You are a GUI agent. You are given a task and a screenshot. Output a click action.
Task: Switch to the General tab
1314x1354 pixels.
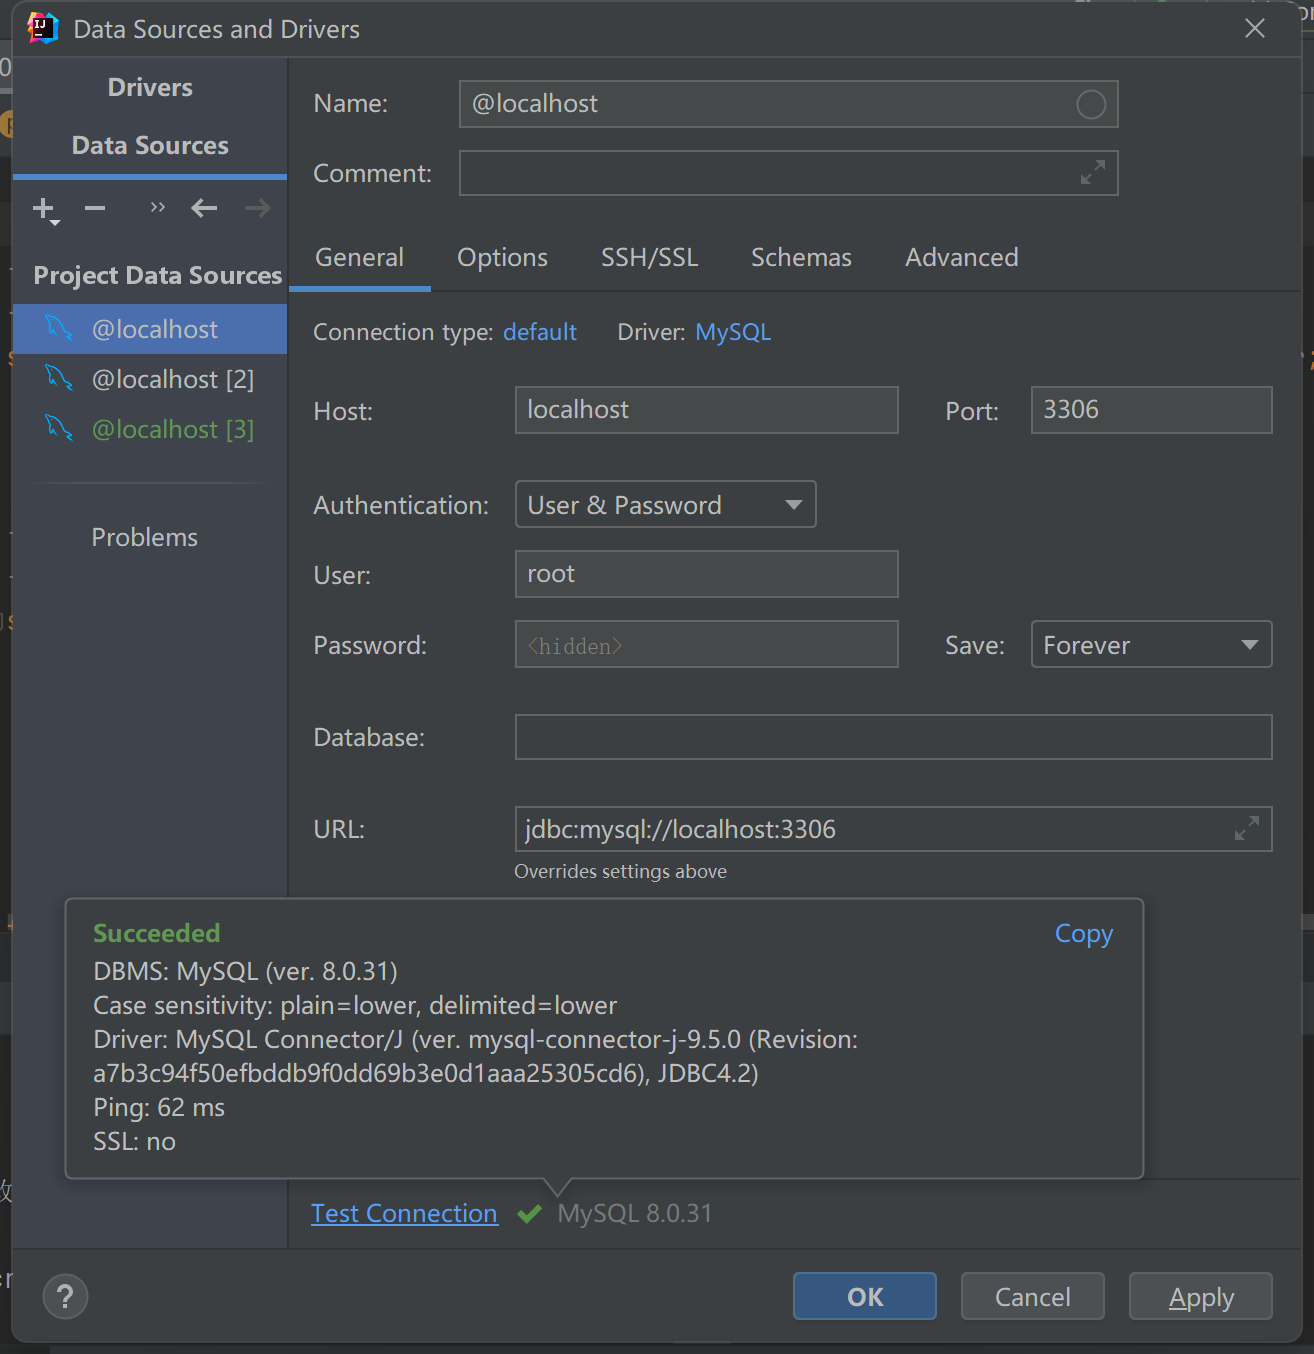(x=360, y=258)
